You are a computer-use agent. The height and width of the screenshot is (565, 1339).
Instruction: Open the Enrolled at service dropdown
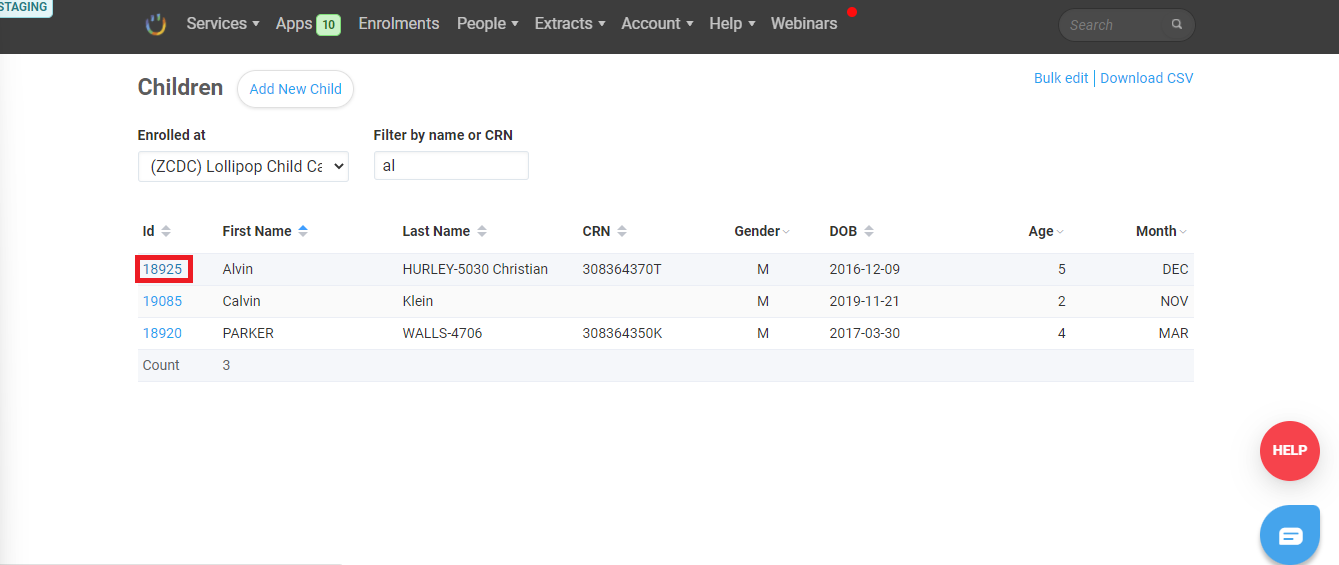[243, 166]
